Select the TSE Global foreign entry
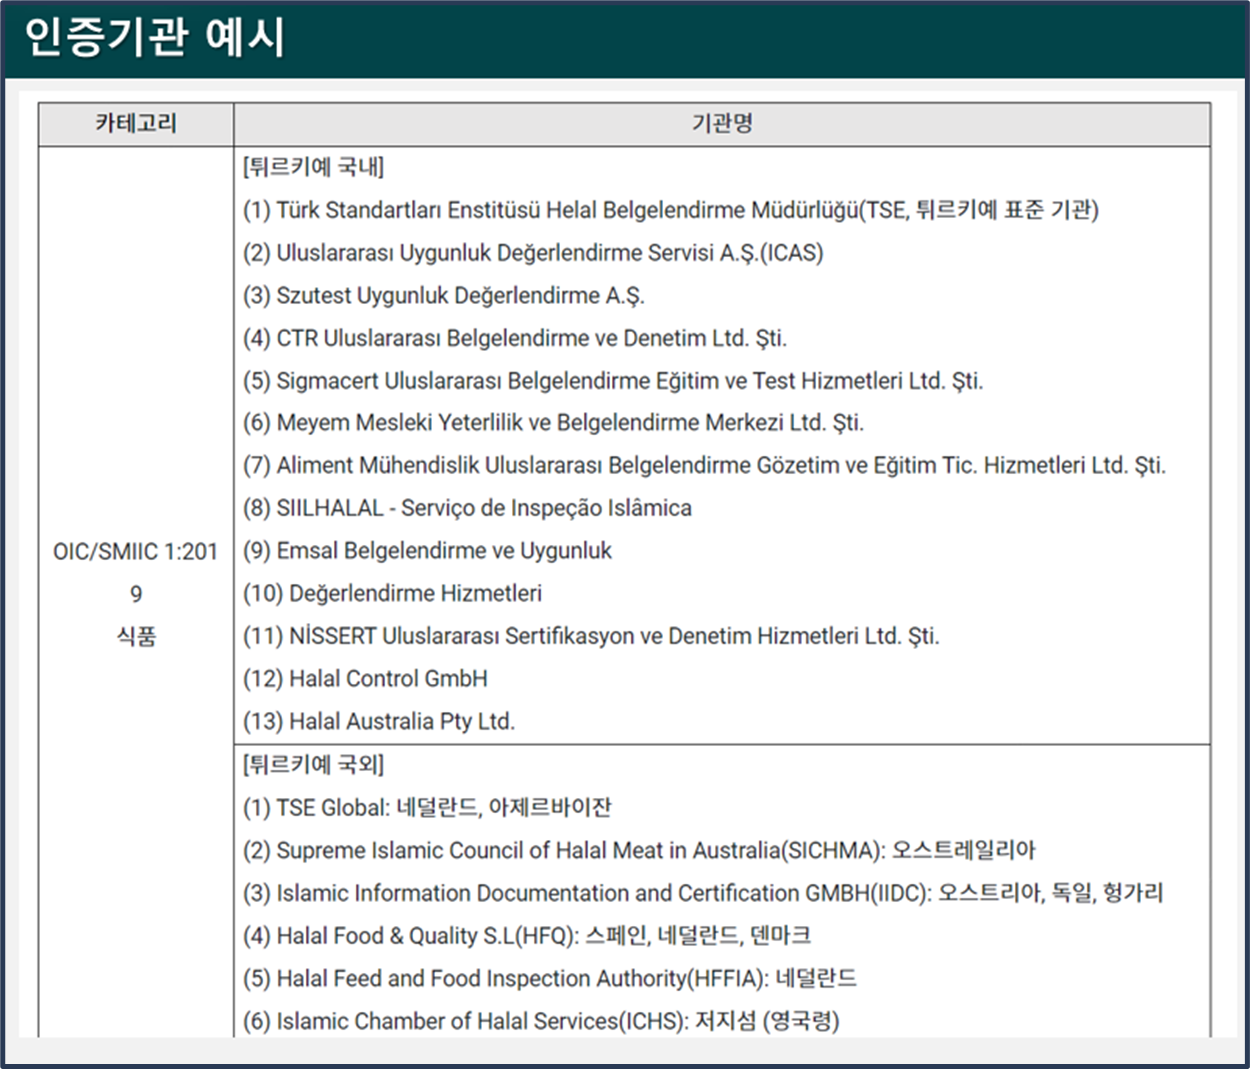The width and height of the screenshot is (1250, 1069). tap(426, 807)
